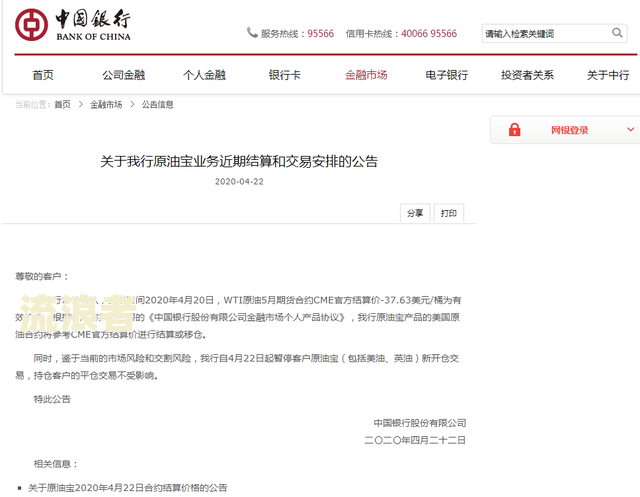Open the 银行卡 menu item
The width and height of the screenshot is (640, 497).
click(x=284, y=75)
